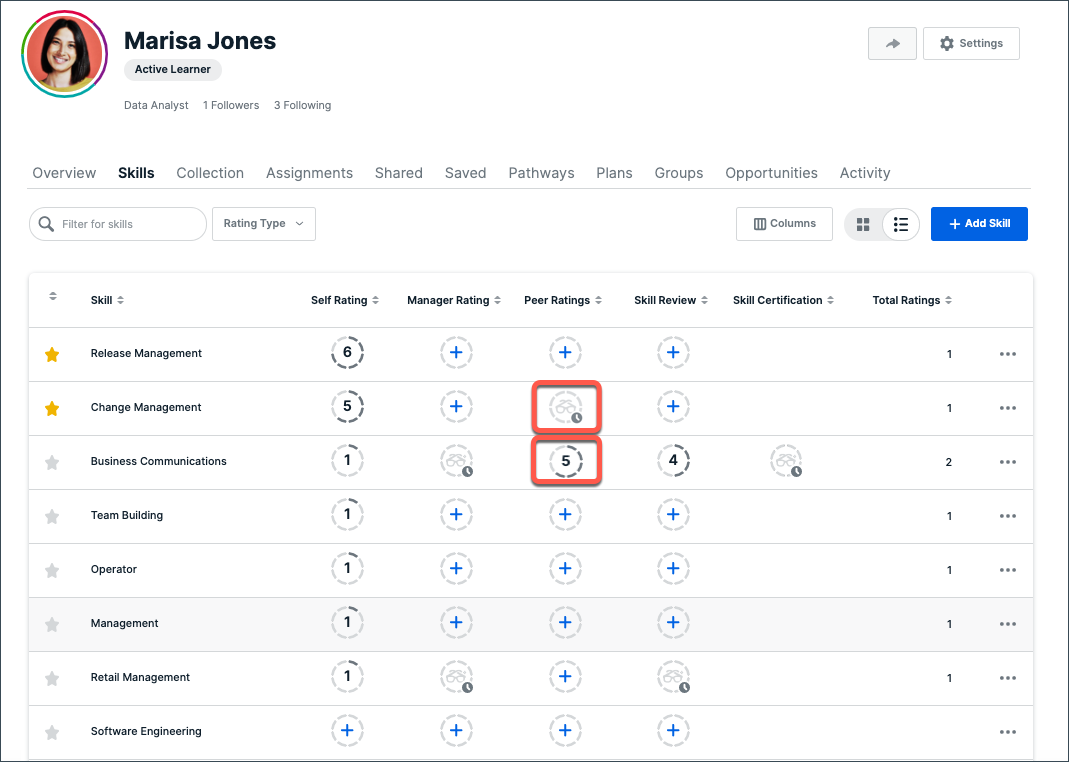The width and height of the screenshot is (1069, 762).
Task: Open the share profile arrow icon
Action: tap(892, 43)
